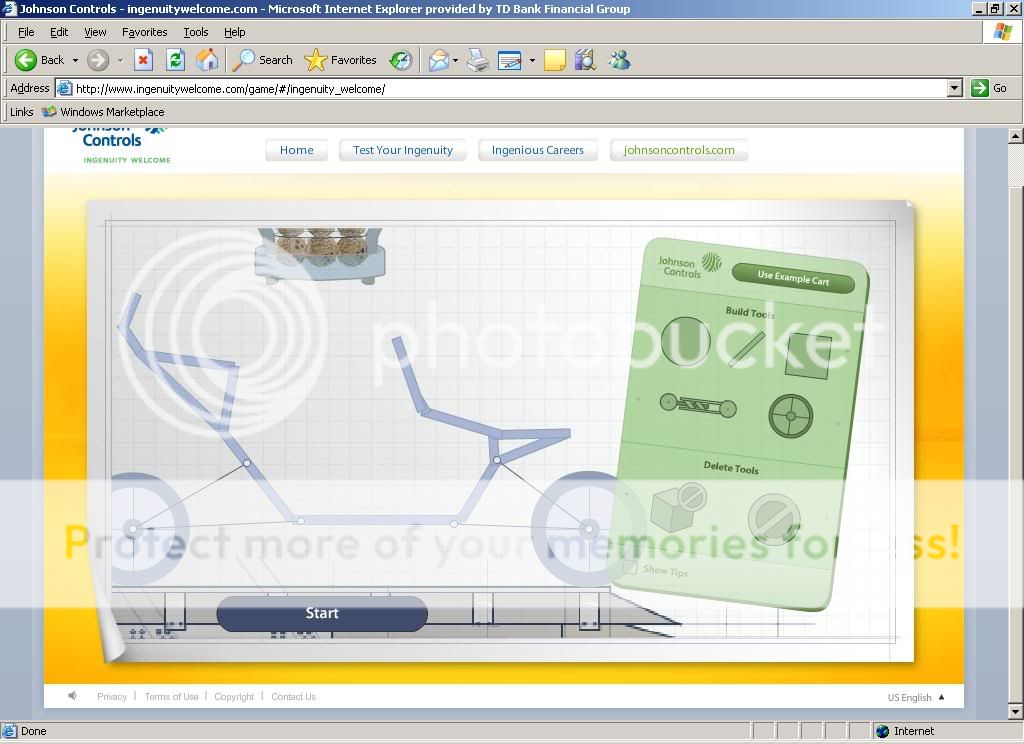Mute sound with the speaker icon
The height and width of the screenshot is (744, 1024).
tap(72, 696)
